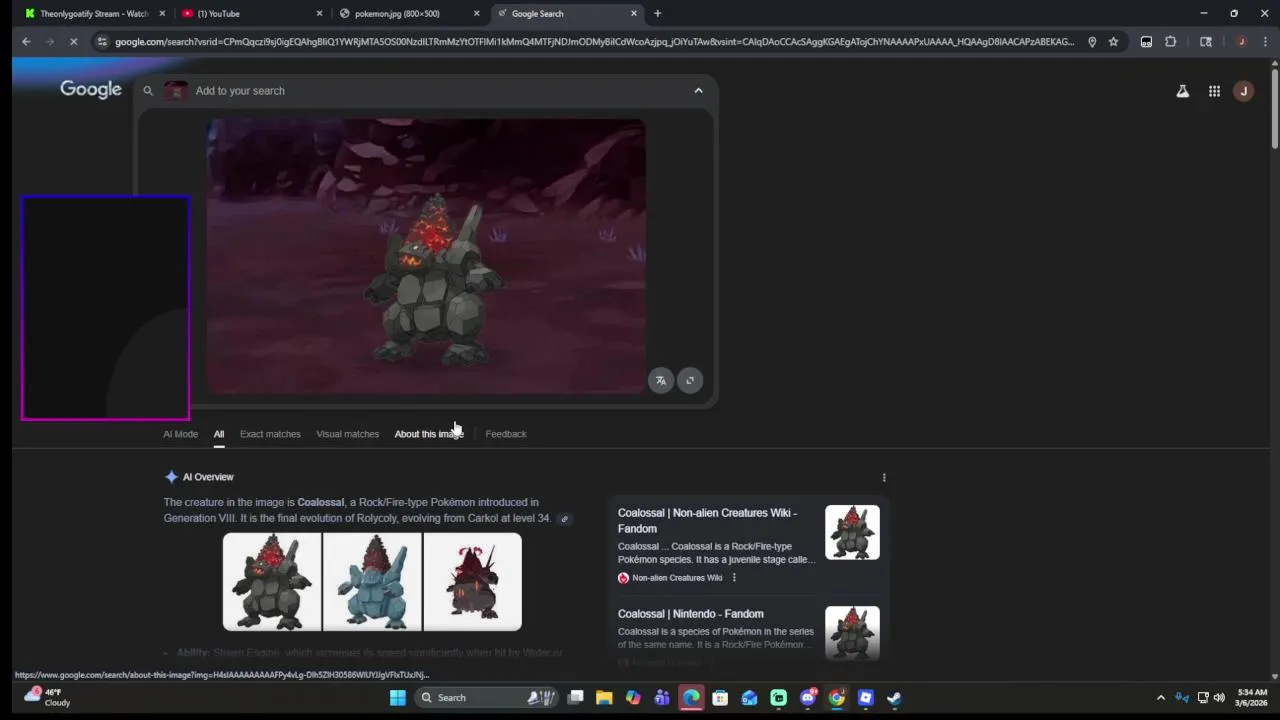The width and height of the screenshot is (1280, 720).
Task: Click the image crop/reselect icon beside translate
Action: point(690,380)
